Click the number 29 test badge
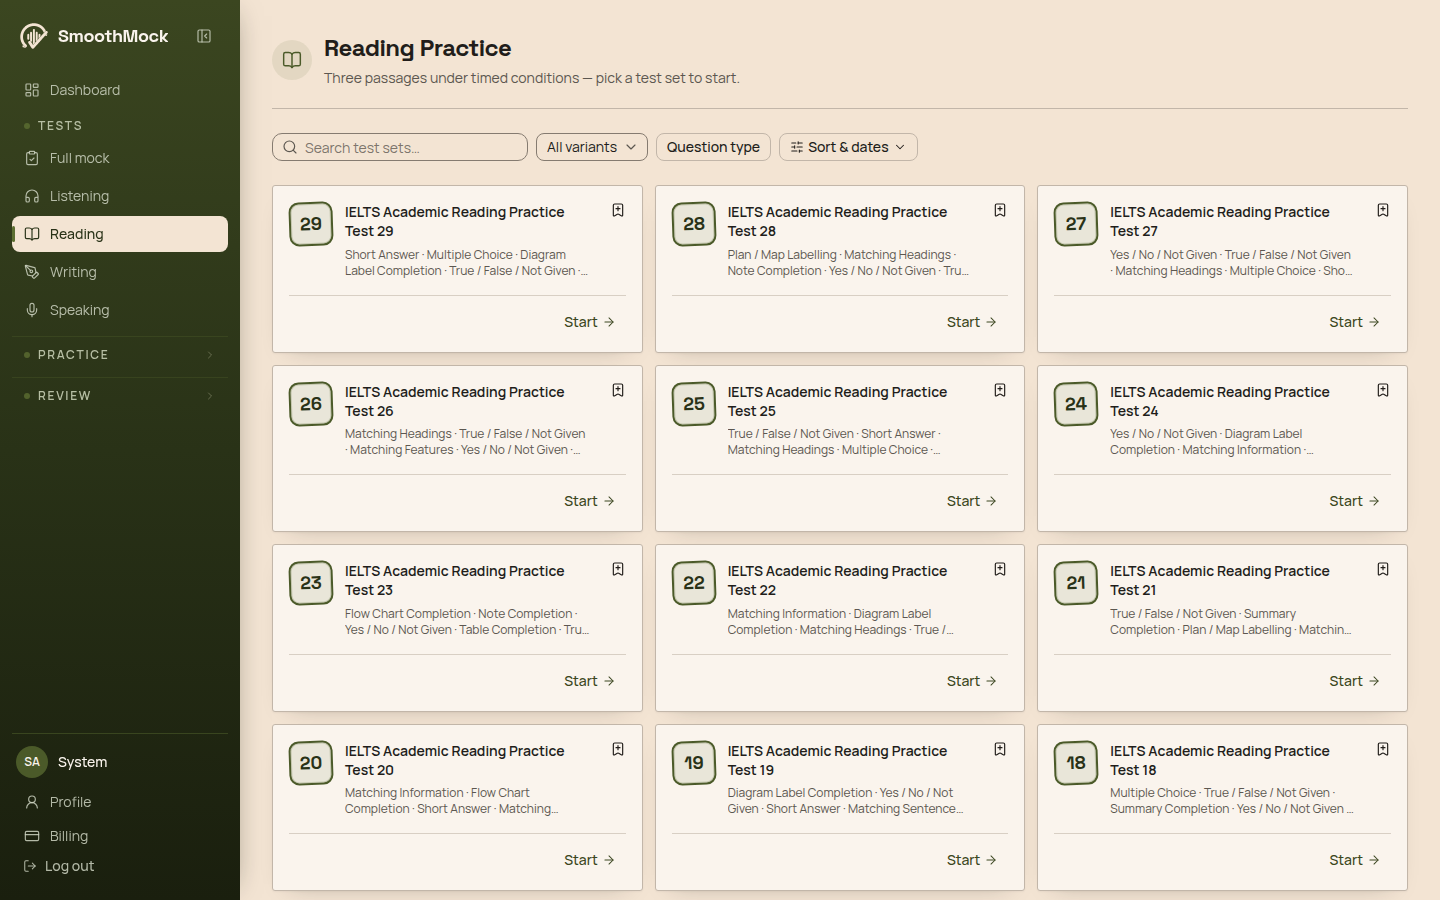This screenshot has height=900, width=1440. click(x=311, y=224)
